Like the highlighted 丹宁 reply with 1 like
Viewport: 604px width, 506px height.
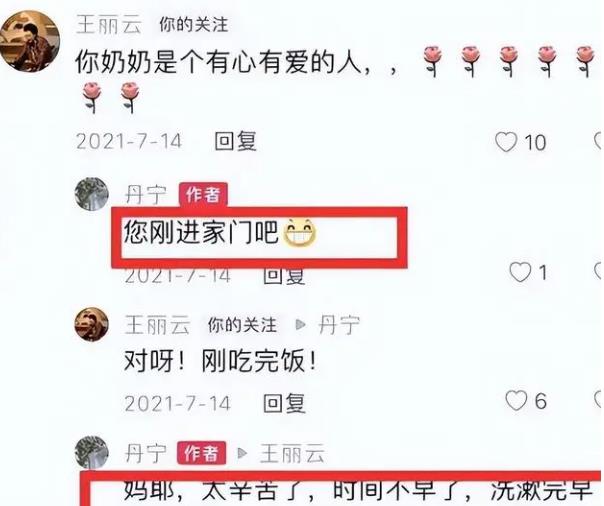tap(520, 272)
